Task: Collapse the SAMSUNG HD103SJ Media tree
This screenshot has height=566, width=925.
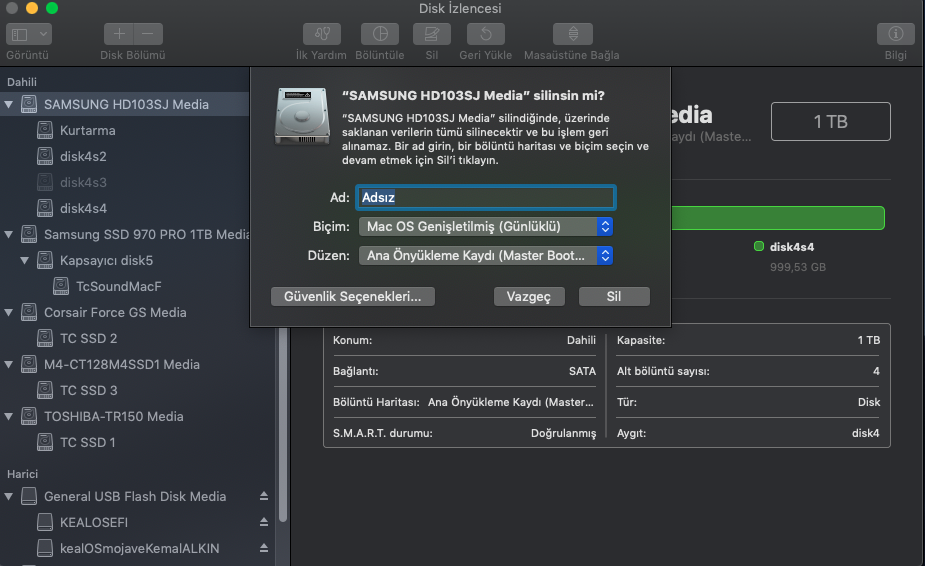Action: [9, 104]
